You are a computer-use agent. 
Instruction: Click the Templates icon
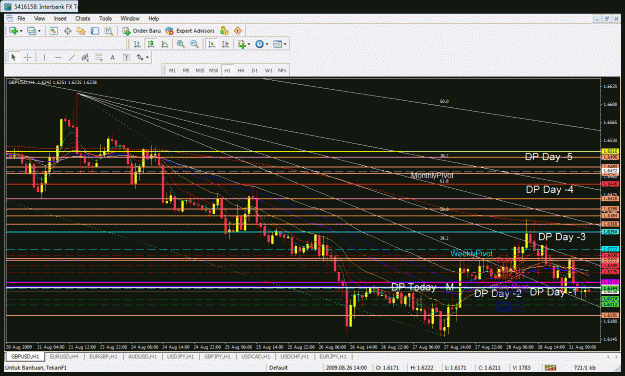click(277, 44)
